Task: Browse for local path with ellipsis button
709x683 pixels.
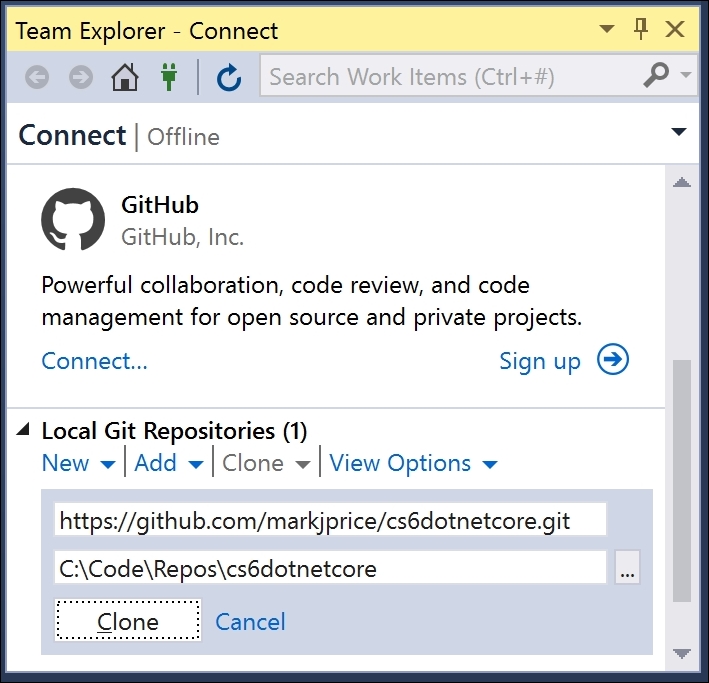Action: 627,568
